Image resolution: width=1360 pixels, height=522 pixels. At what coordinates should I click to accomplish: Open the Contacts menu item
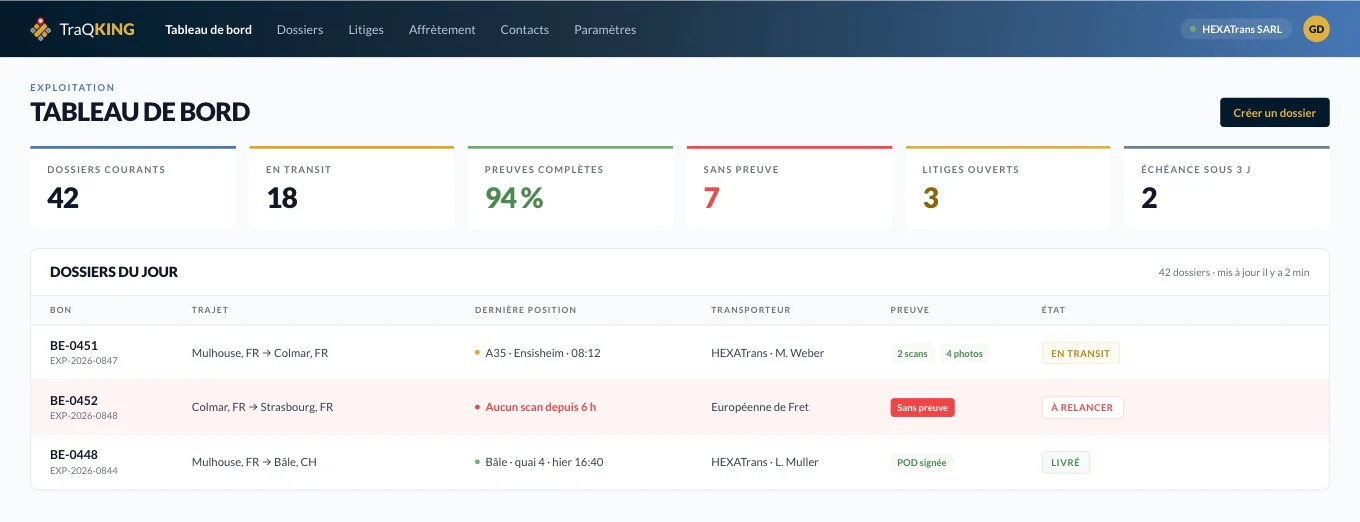pos(524,29)
